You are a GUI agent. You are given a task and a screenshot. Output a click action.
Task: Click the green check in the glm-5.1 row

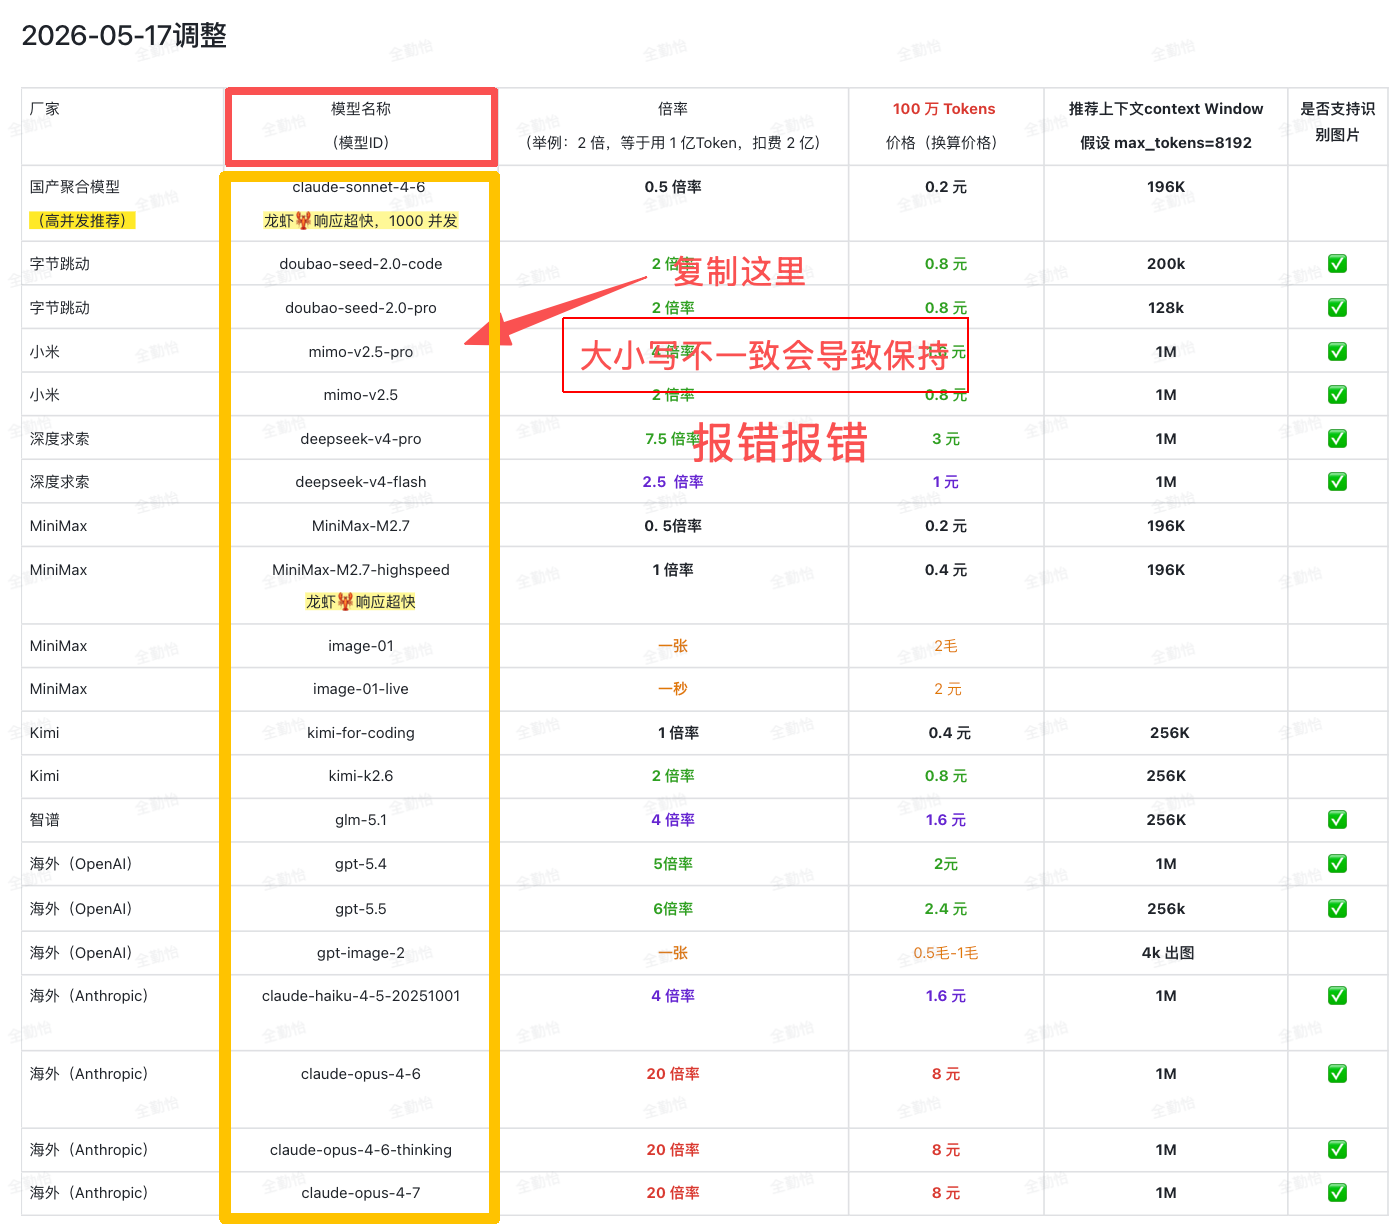pyautogui.click(x=1337, y=820)
